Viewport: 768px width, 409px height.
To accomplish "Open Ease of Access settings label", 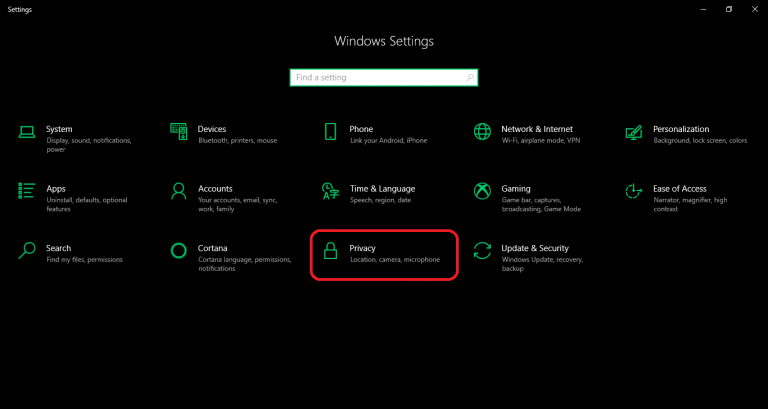I will [680, 189].
